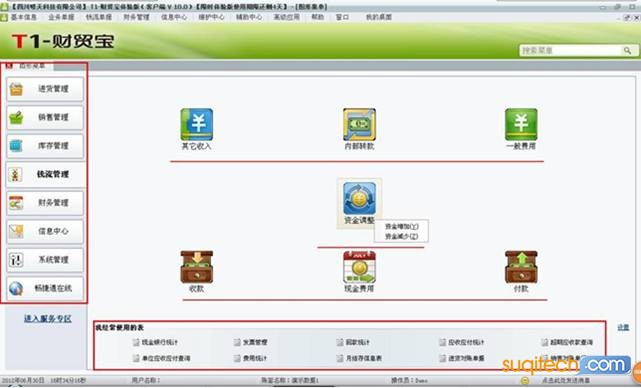
Task: Open the 收款 receipt treasure chest icon
Action: point(197,267)
